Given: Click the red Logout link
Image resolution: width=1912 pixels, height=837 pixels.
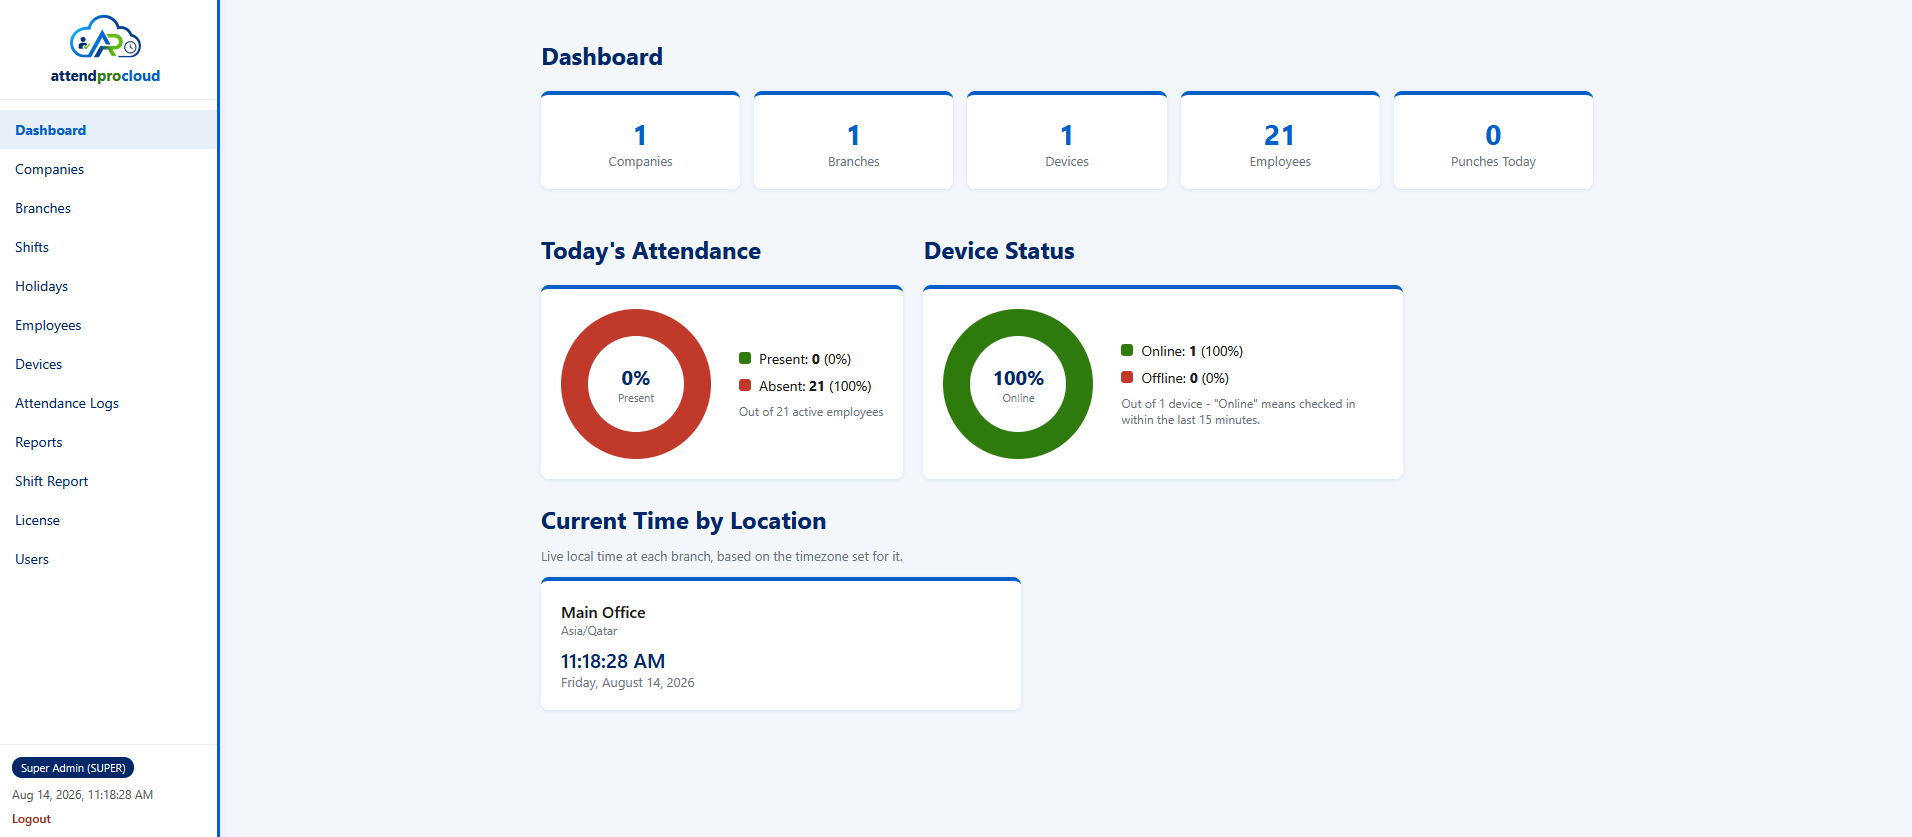Looking at the screenshot, I should 31,819.
